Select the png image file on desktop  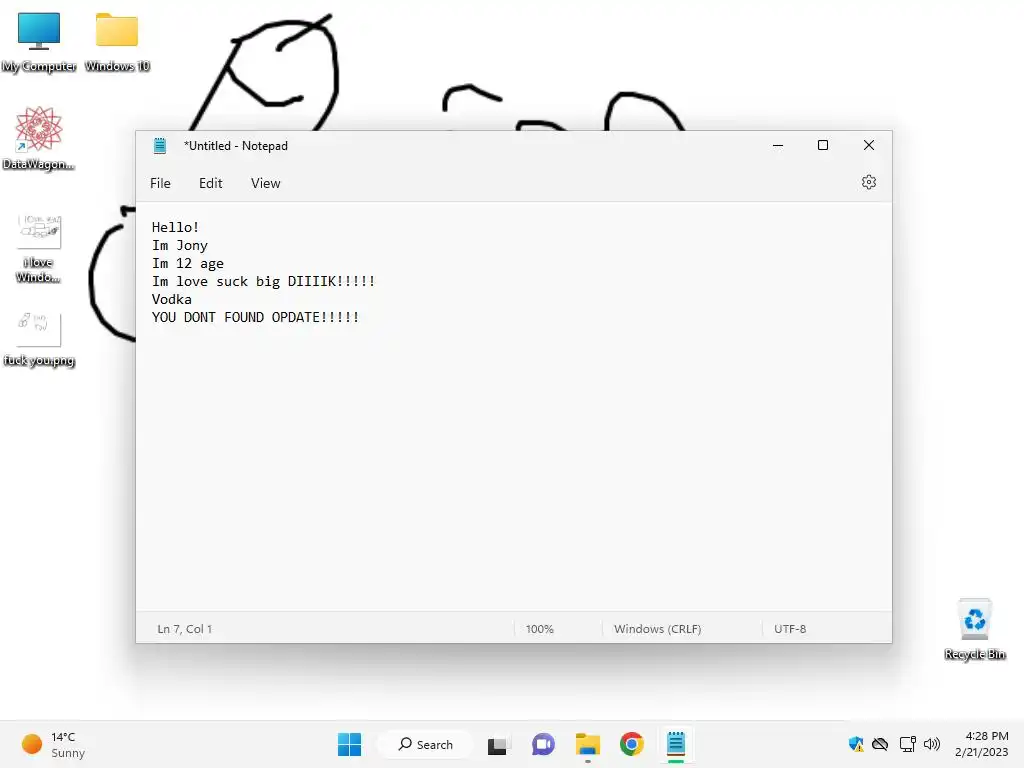[39, 340]
